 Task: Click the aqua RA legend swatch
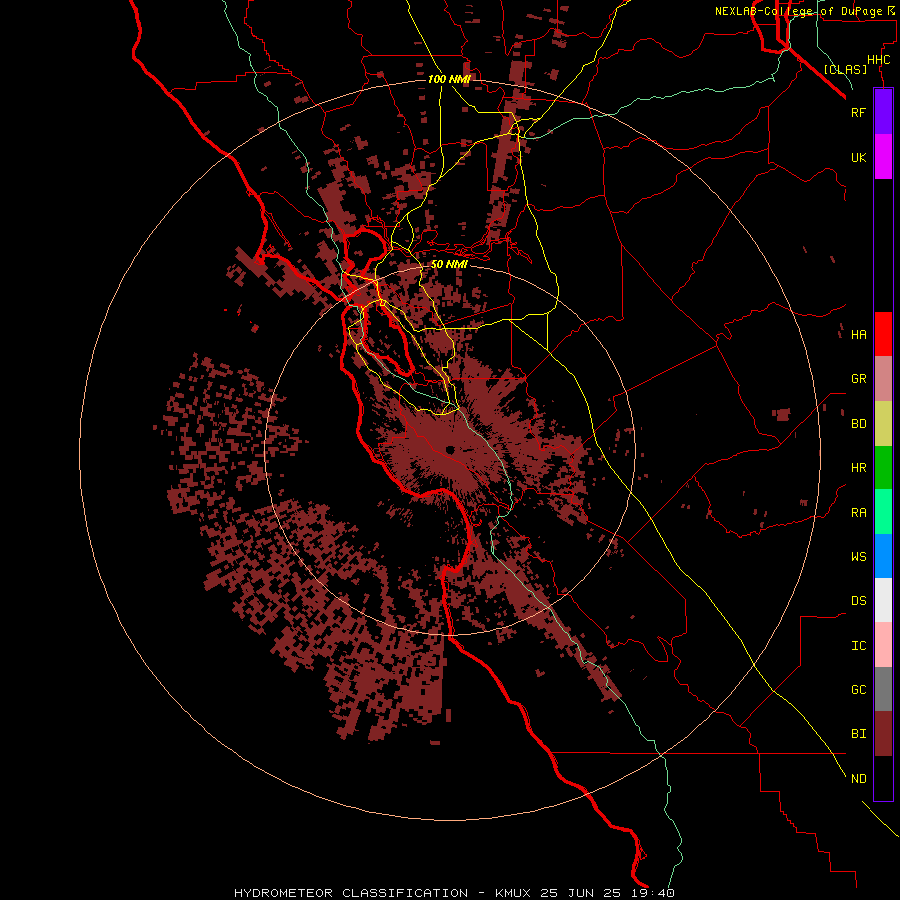tap(883, 512)
